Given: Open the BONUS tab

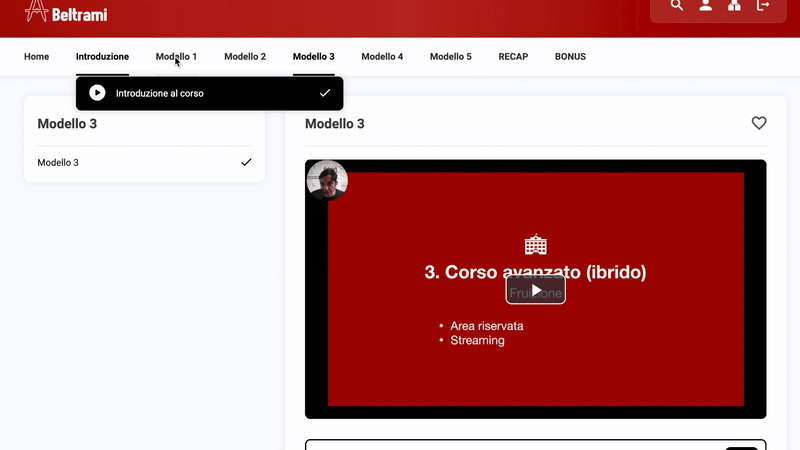Looking at the screenshot, I should click(x=570, y=57).
